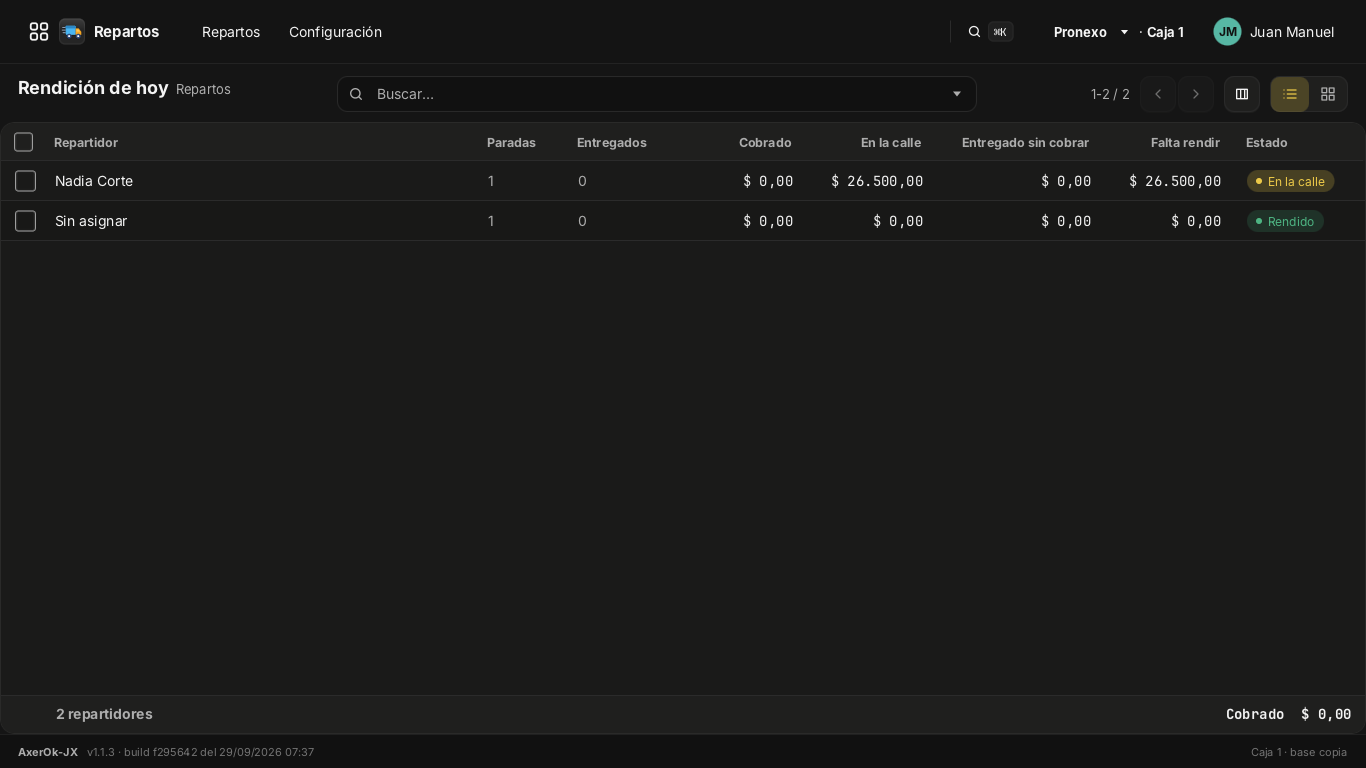Tick the checkbox for Nadia Corte

pyautogui.click(x=26, y=181)
